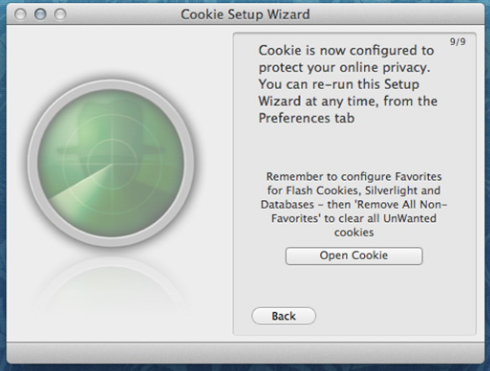Screen dimensions: 490x371
Task: Click the green radar scanner icon
Action: point(111,163)
